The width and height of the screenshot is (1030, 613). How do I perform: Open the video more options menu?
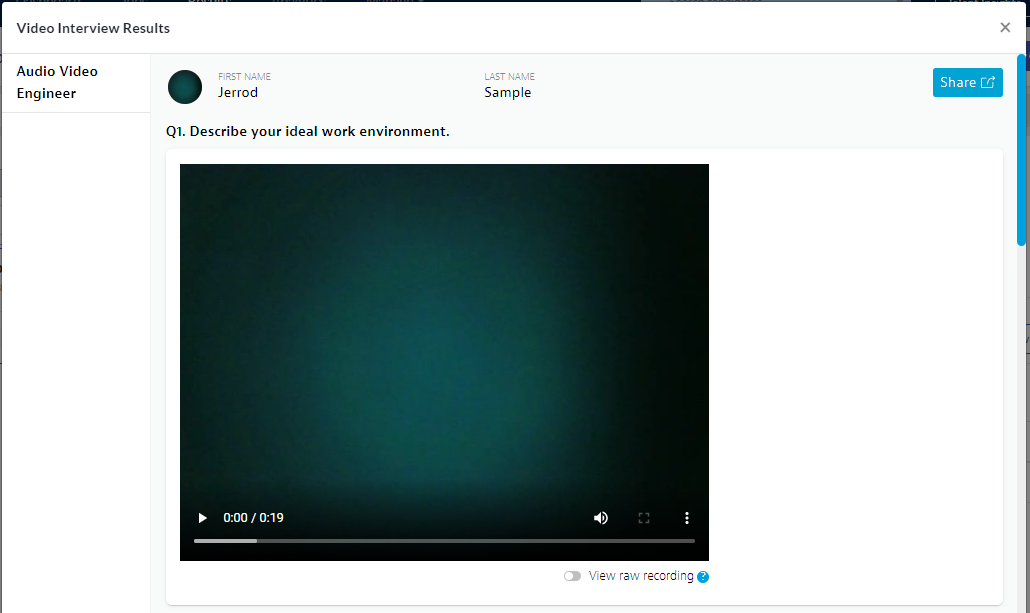pos(686,518)
